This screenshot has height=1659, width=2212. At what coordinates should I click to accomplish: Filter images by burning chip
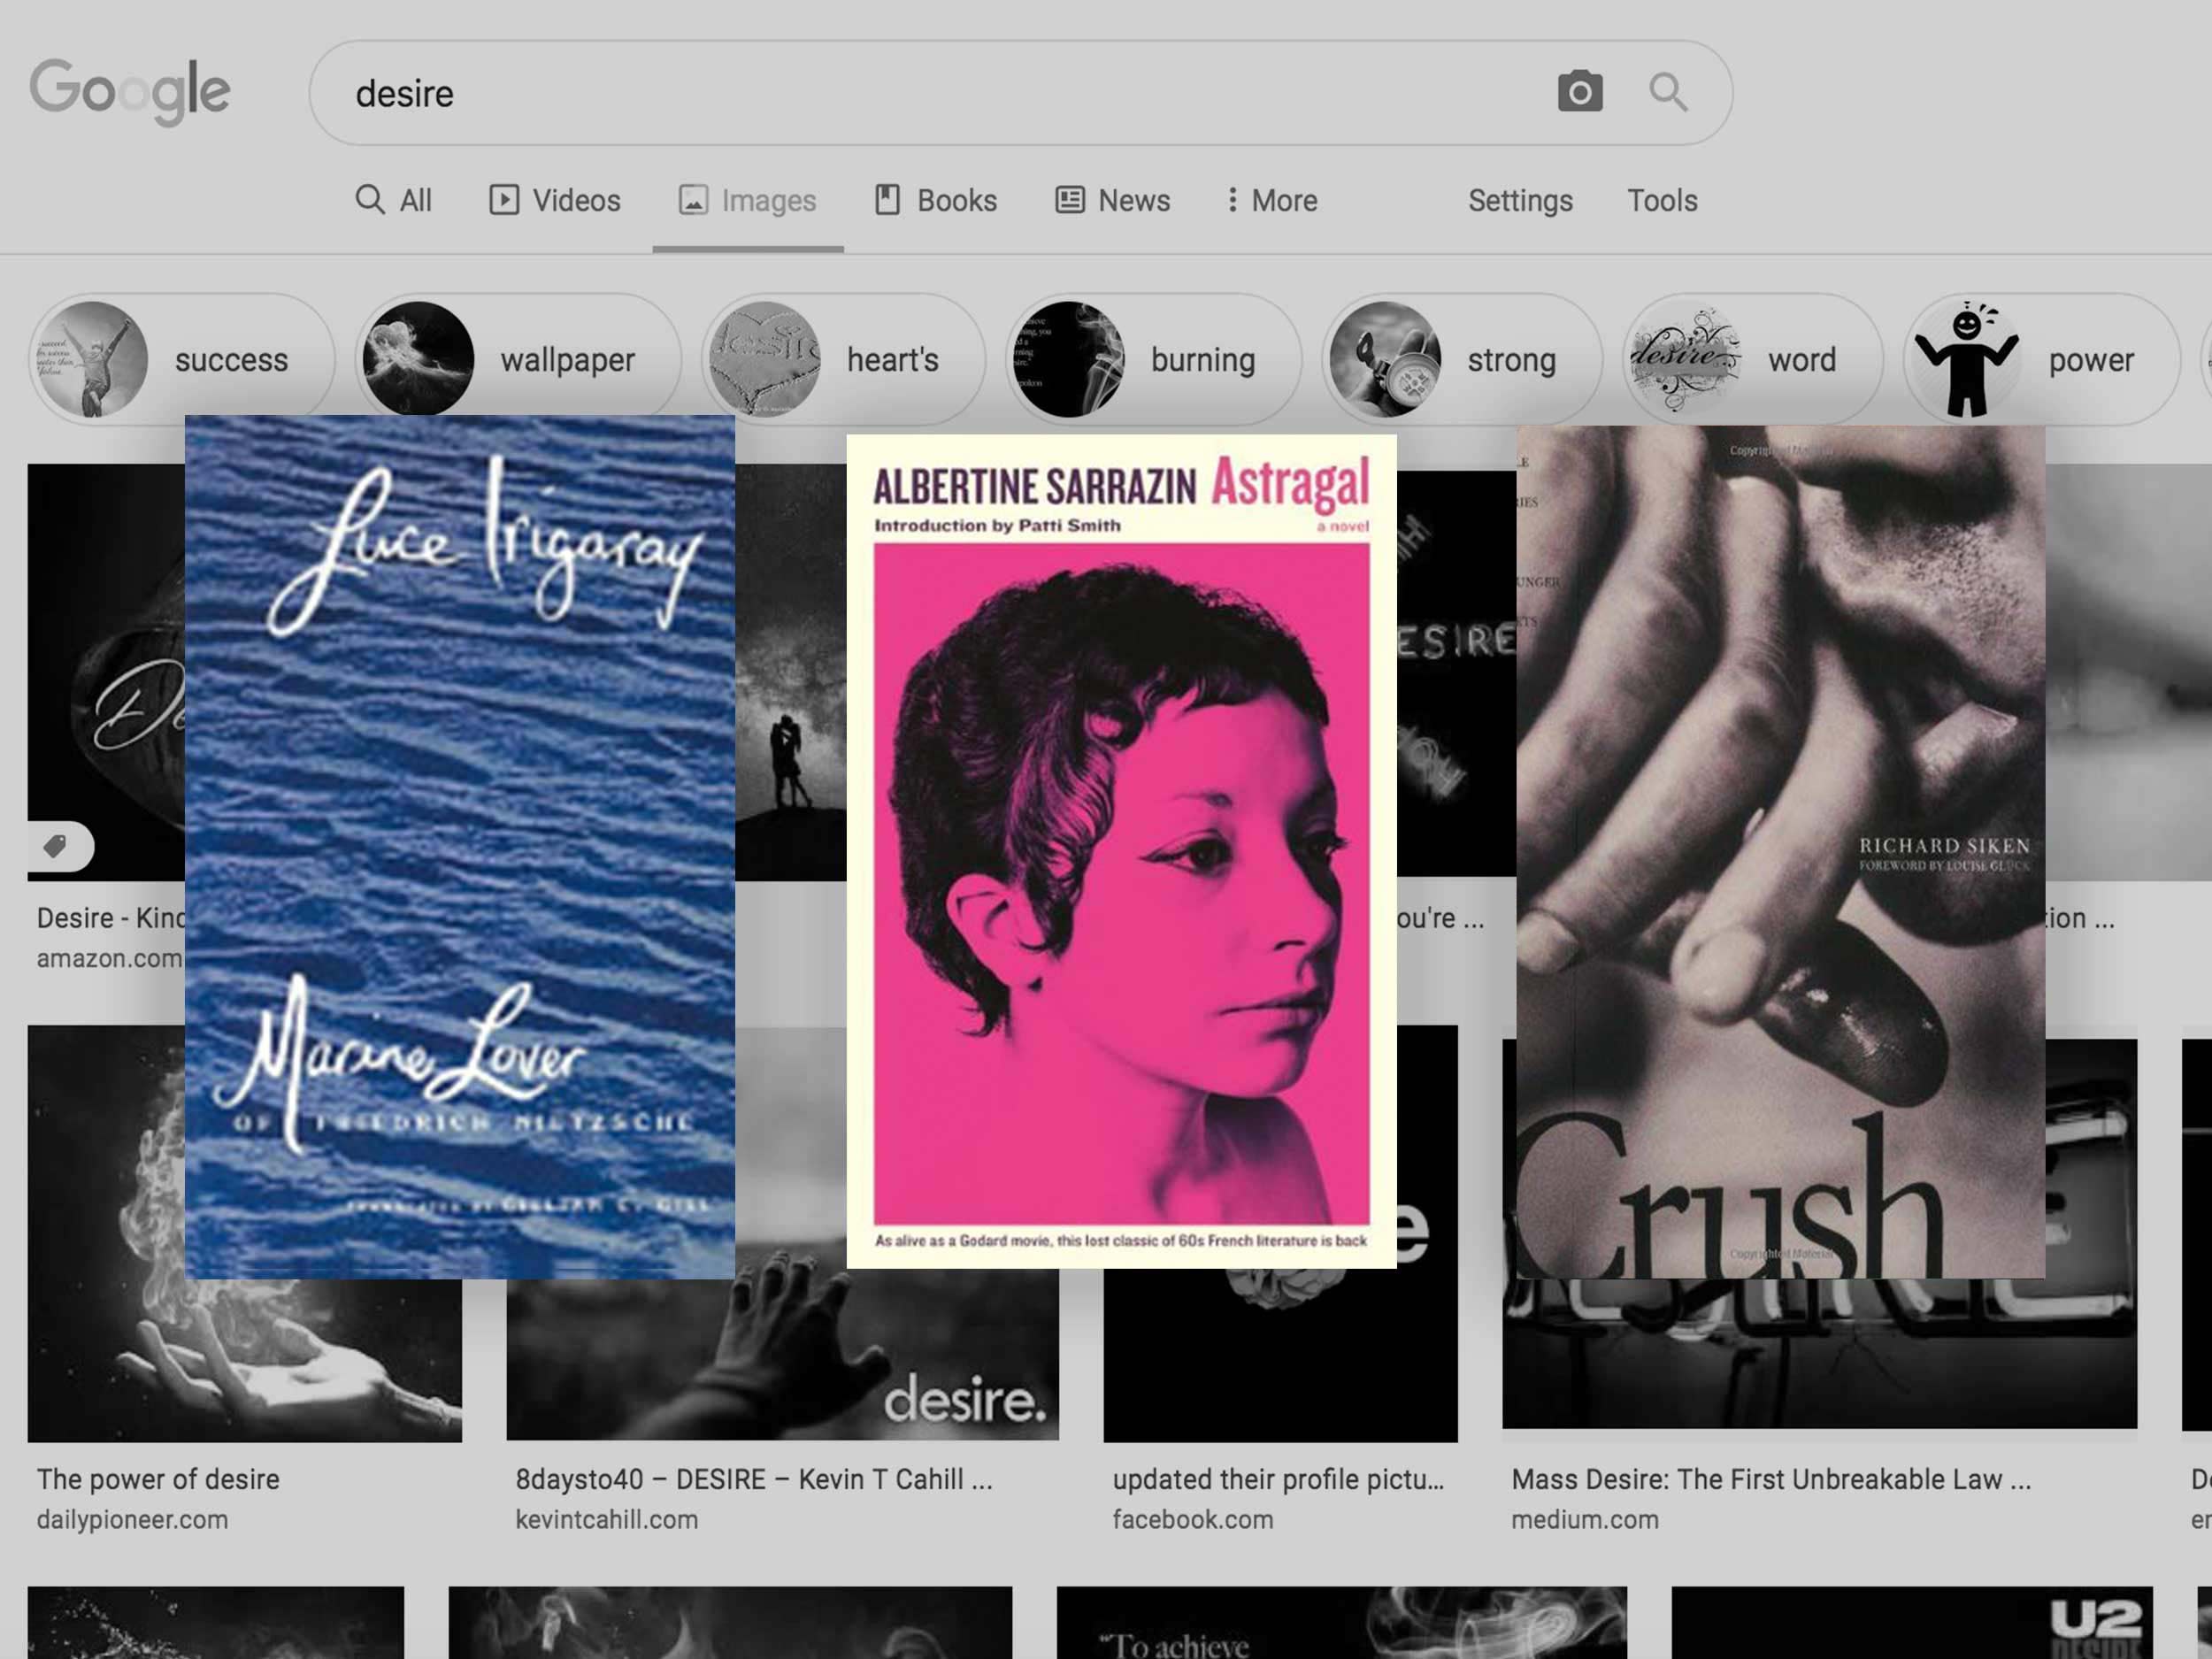1153,359
